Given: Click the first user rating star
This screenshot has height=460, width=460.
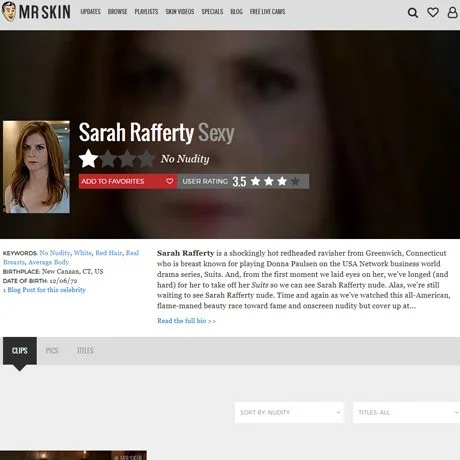Looking at the screenshot, I should 256,181.
